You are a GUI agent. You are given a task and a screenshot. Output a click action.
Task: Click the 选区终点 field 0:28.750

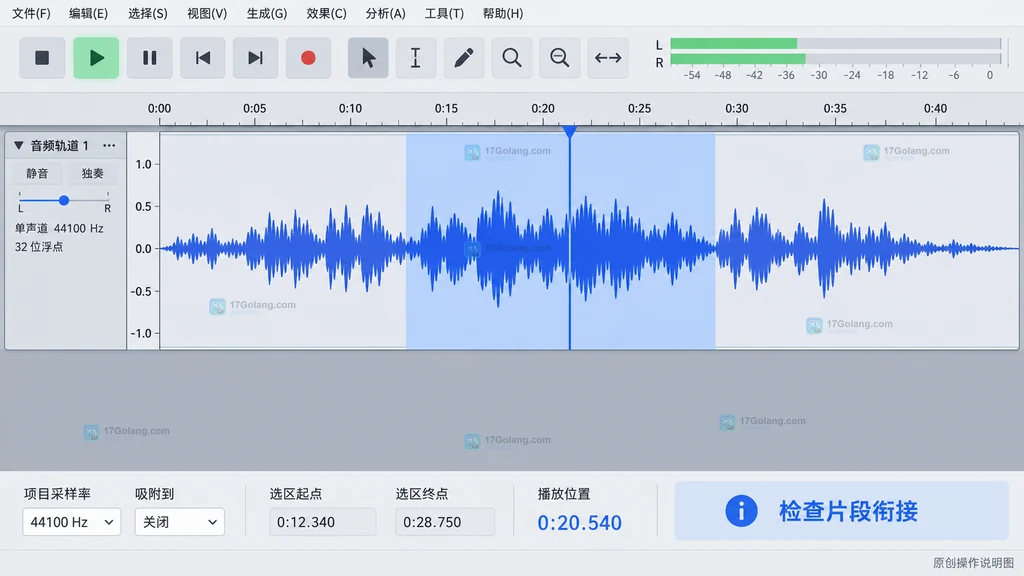445,522
